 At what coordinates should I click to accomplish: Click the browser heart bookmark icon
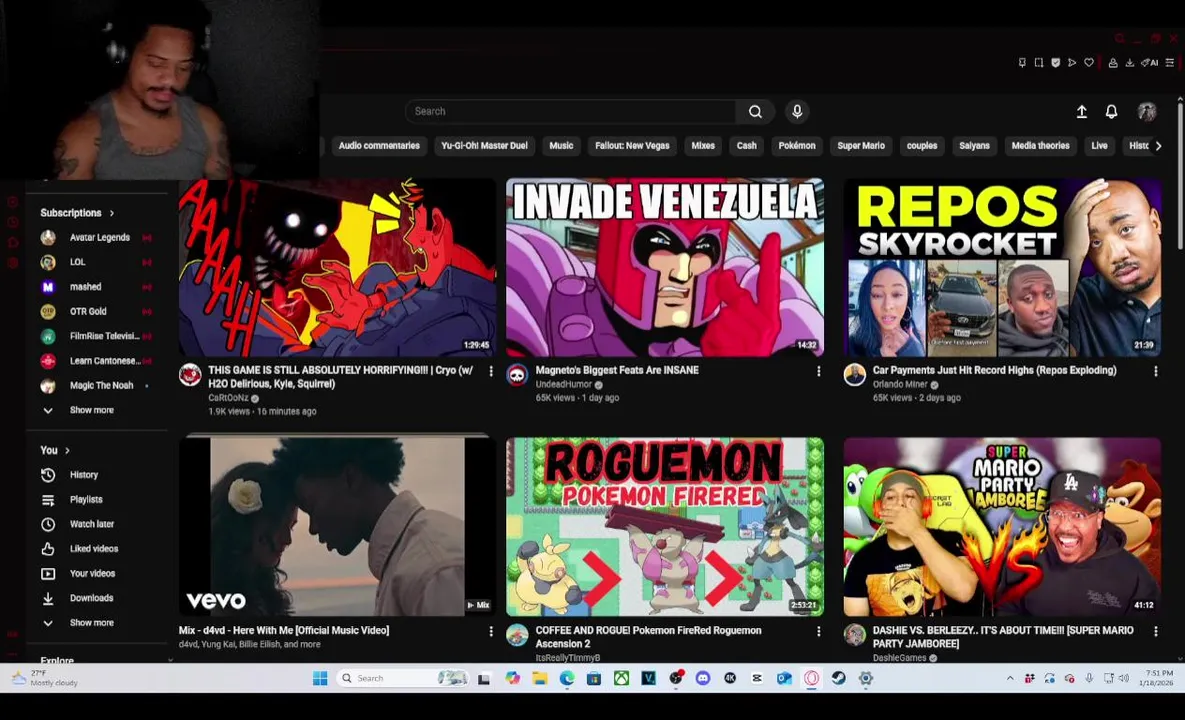pos(1088,63)
